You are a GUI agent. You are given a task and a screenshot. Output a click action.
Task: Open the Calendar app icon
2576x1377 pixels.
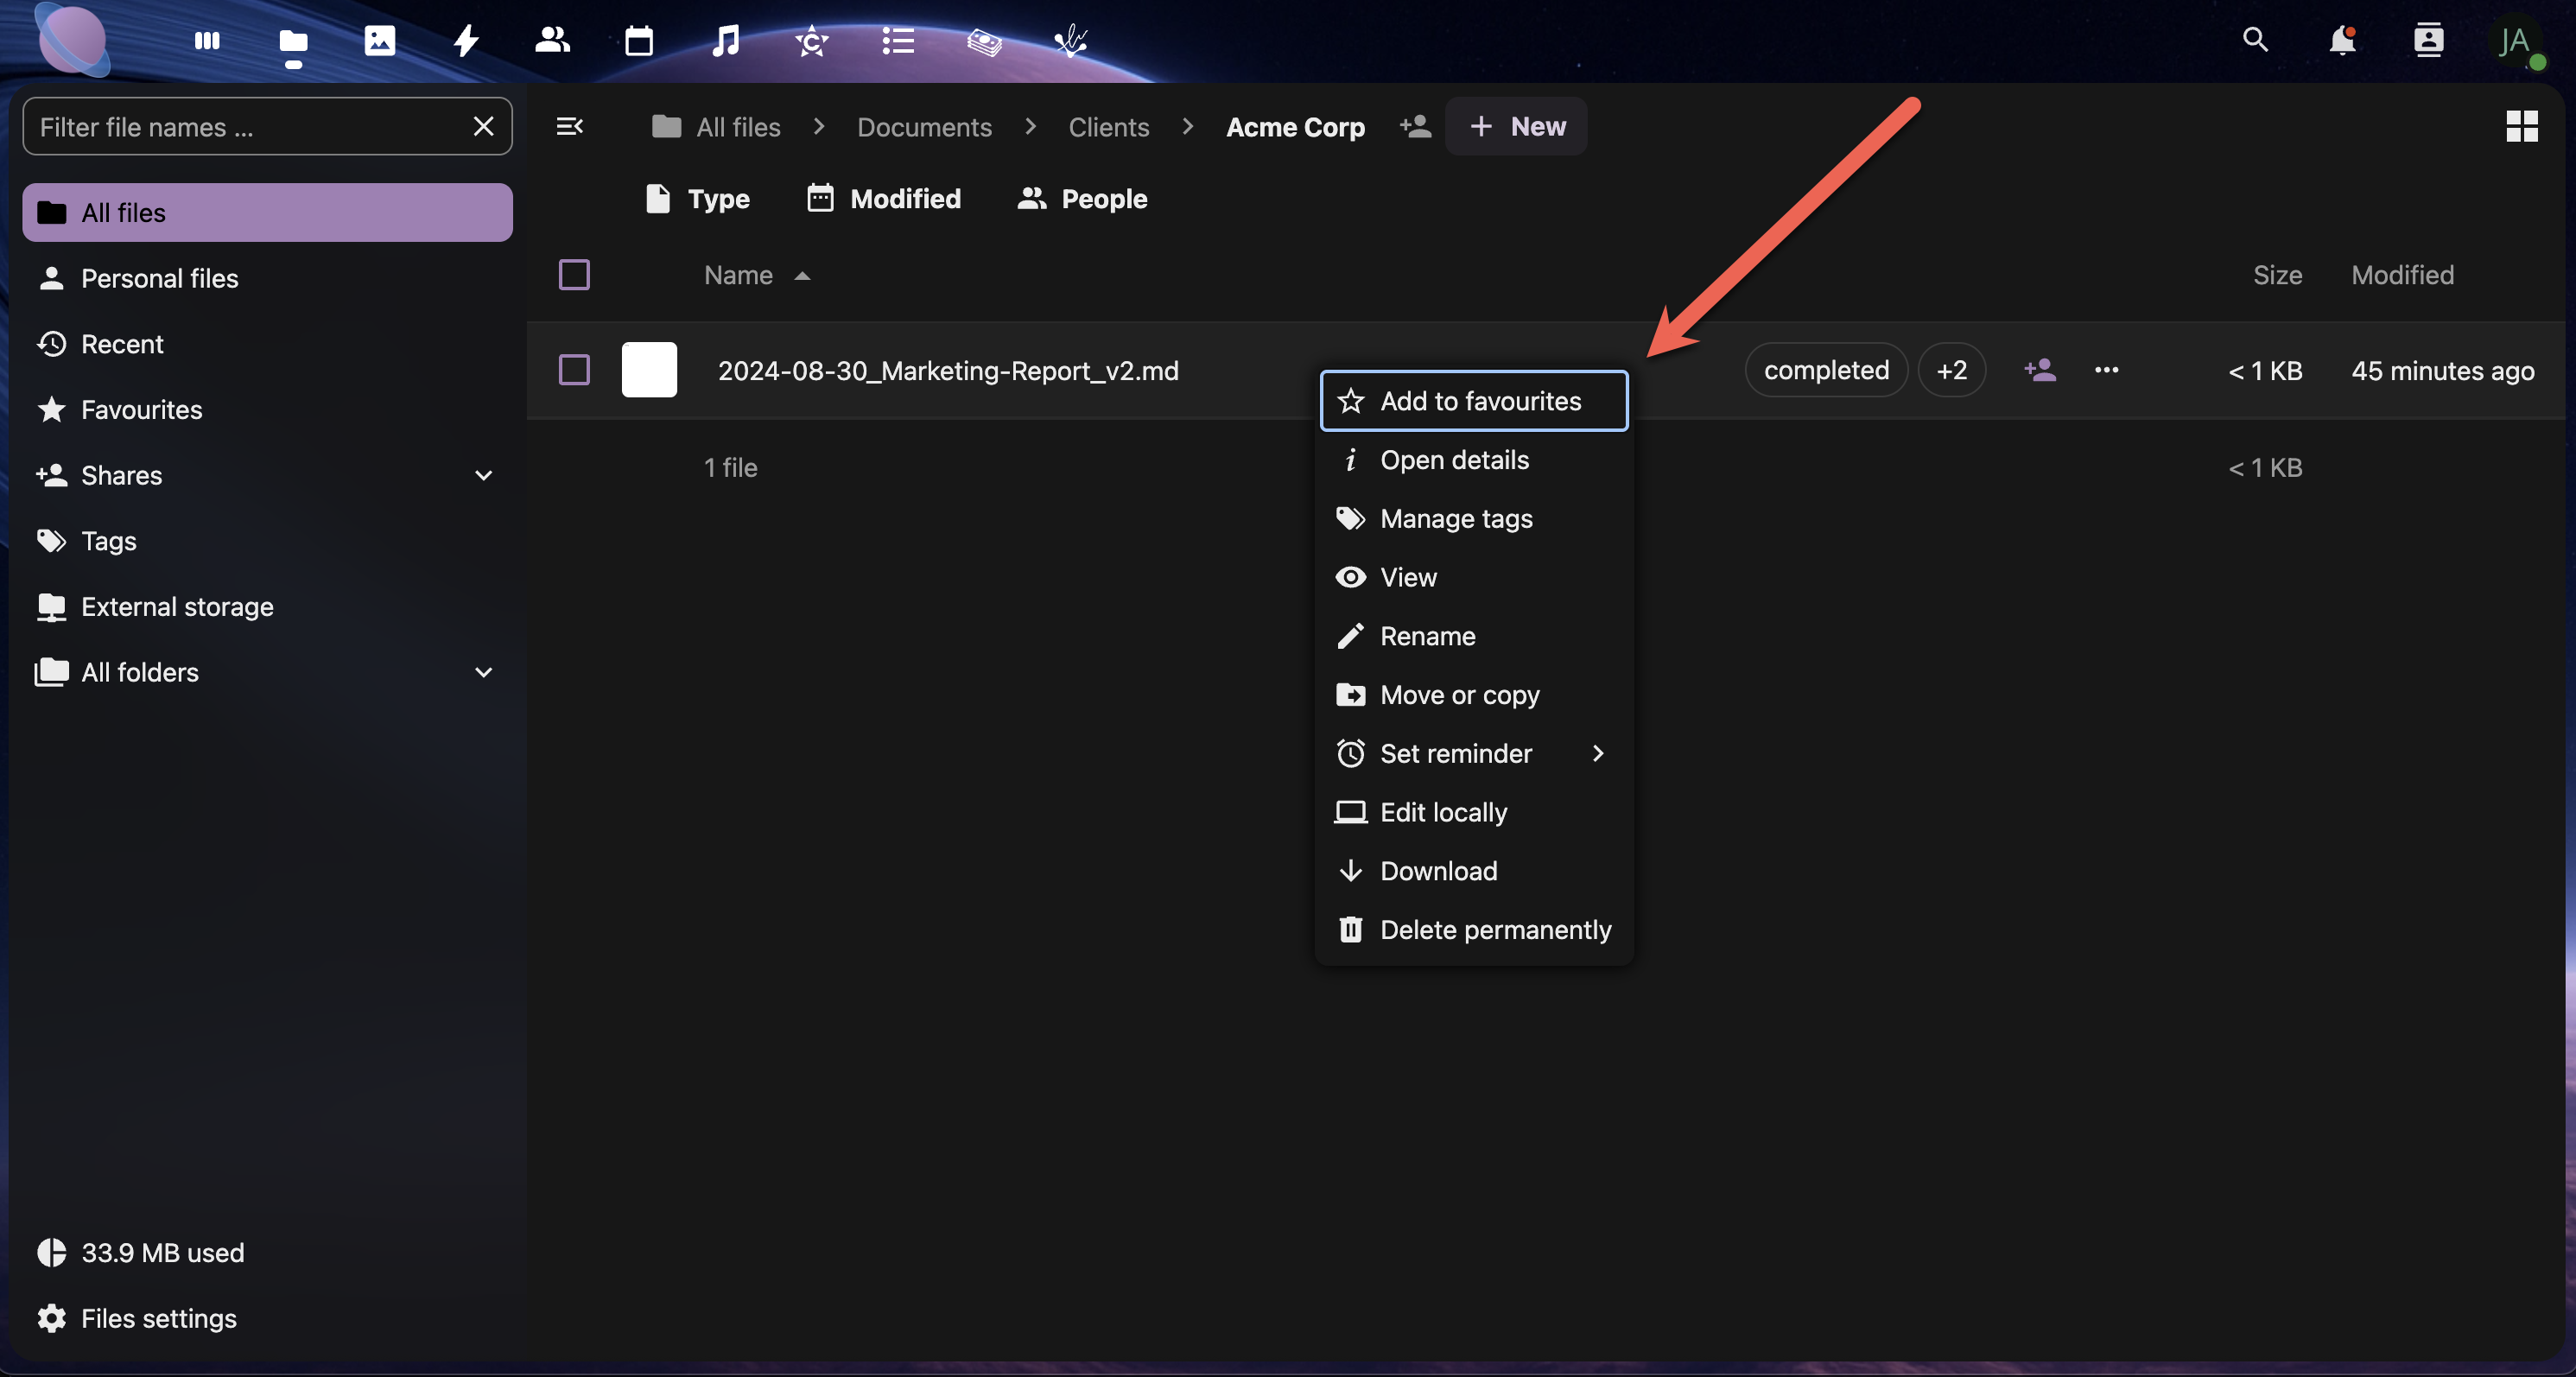tap(638, 41)
